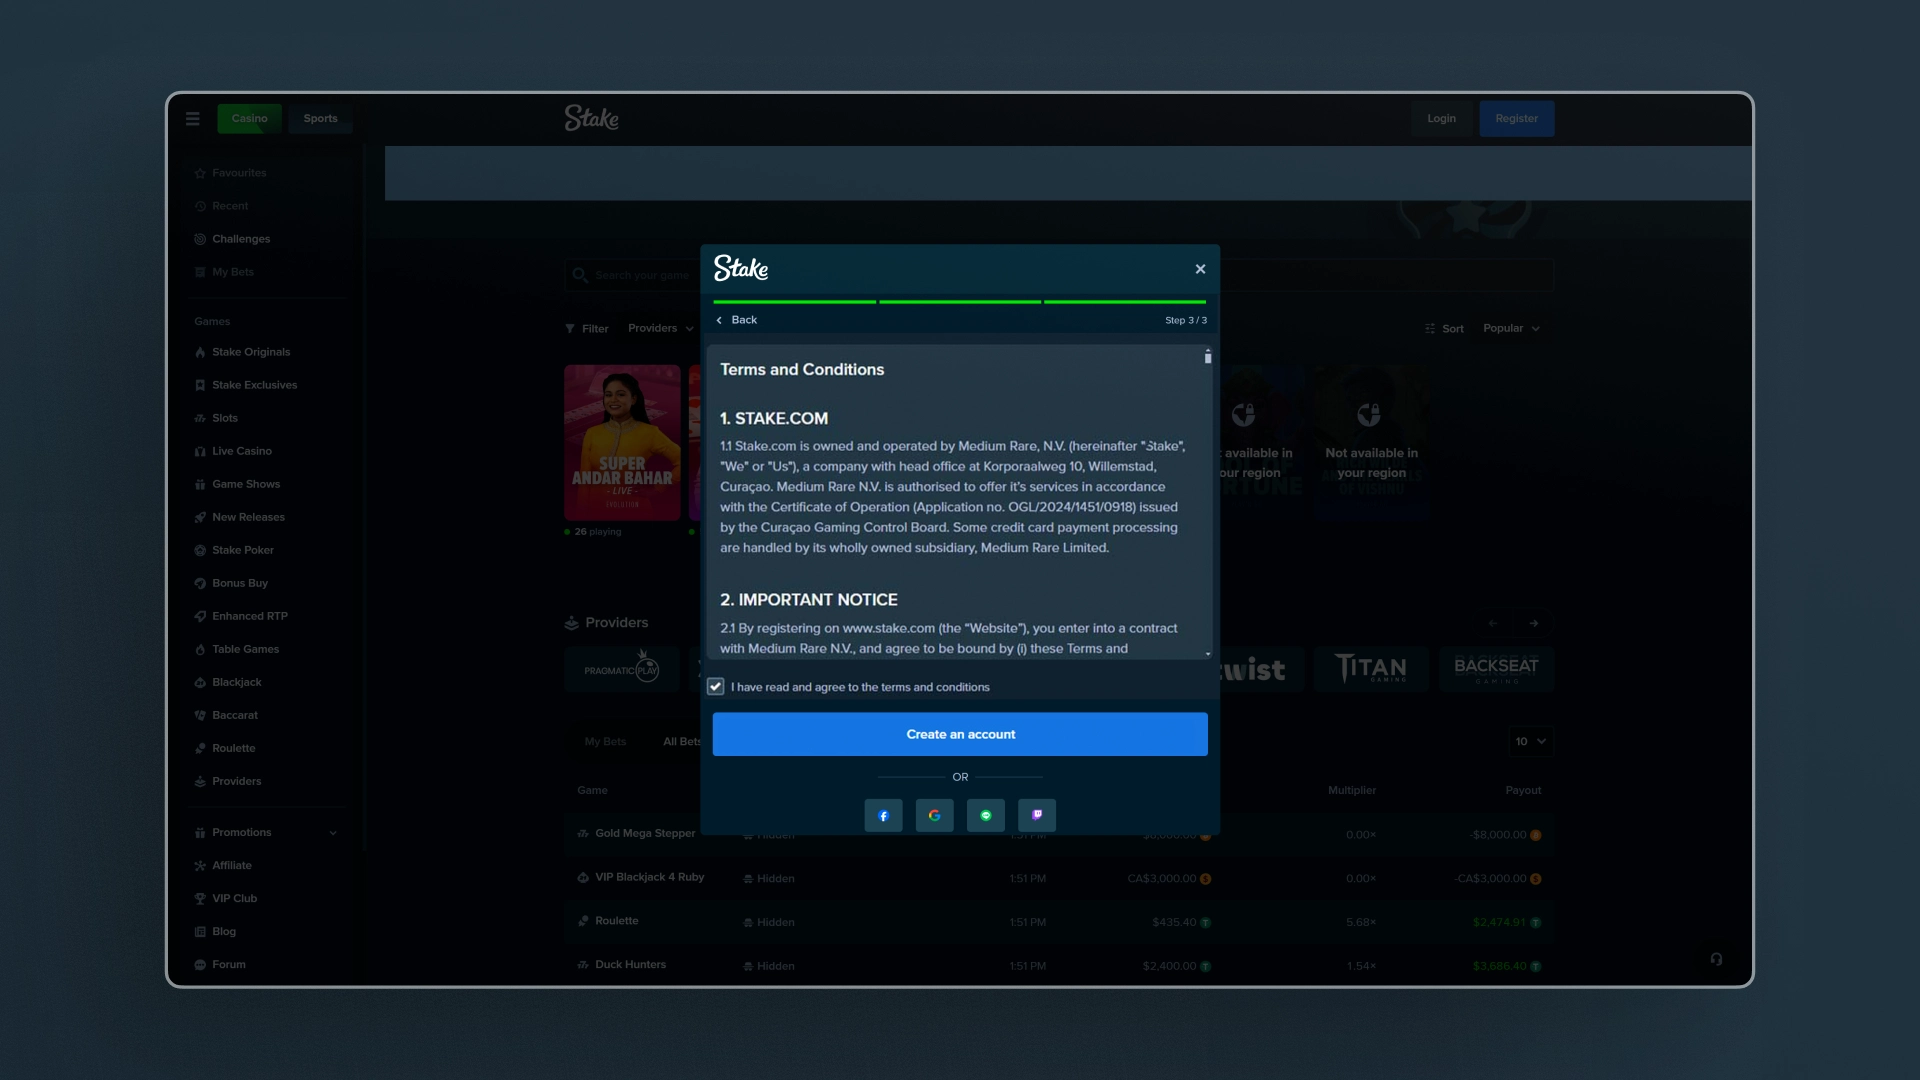
Task: Sign up with the Twitch icon
Action: 1037,815
